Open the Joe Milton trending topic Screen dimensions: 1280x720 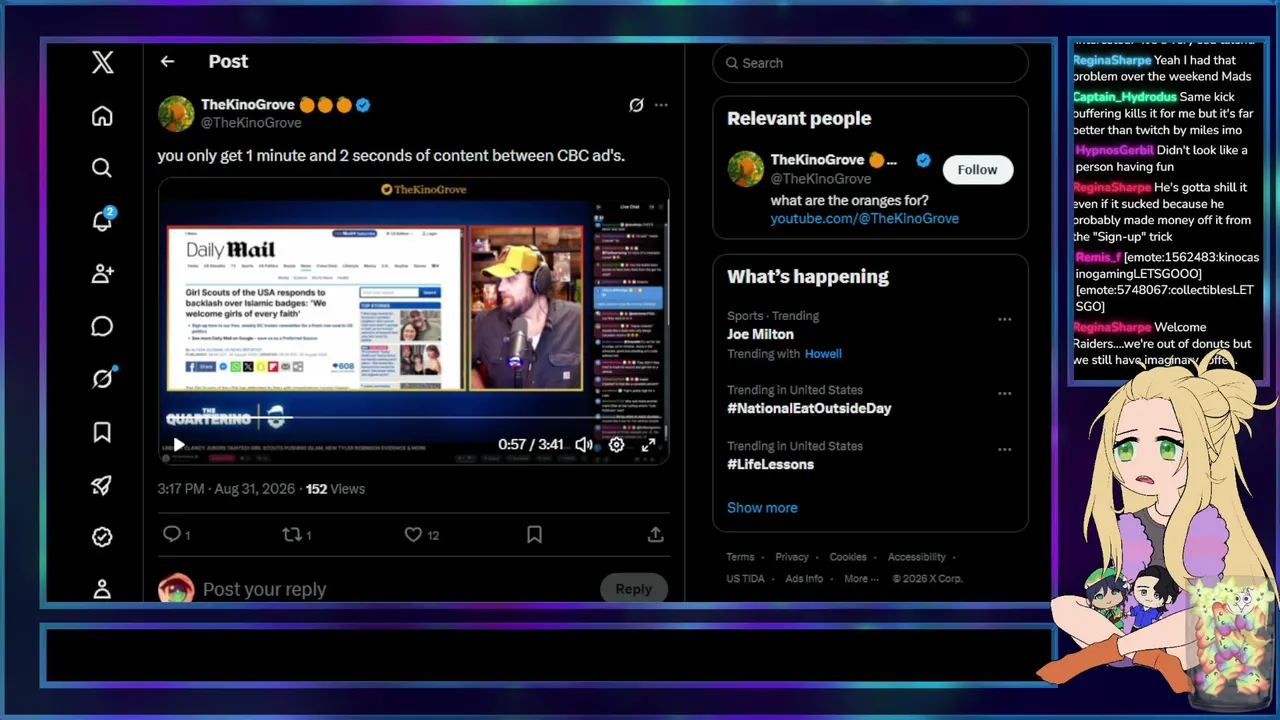[x=760, y=334]
